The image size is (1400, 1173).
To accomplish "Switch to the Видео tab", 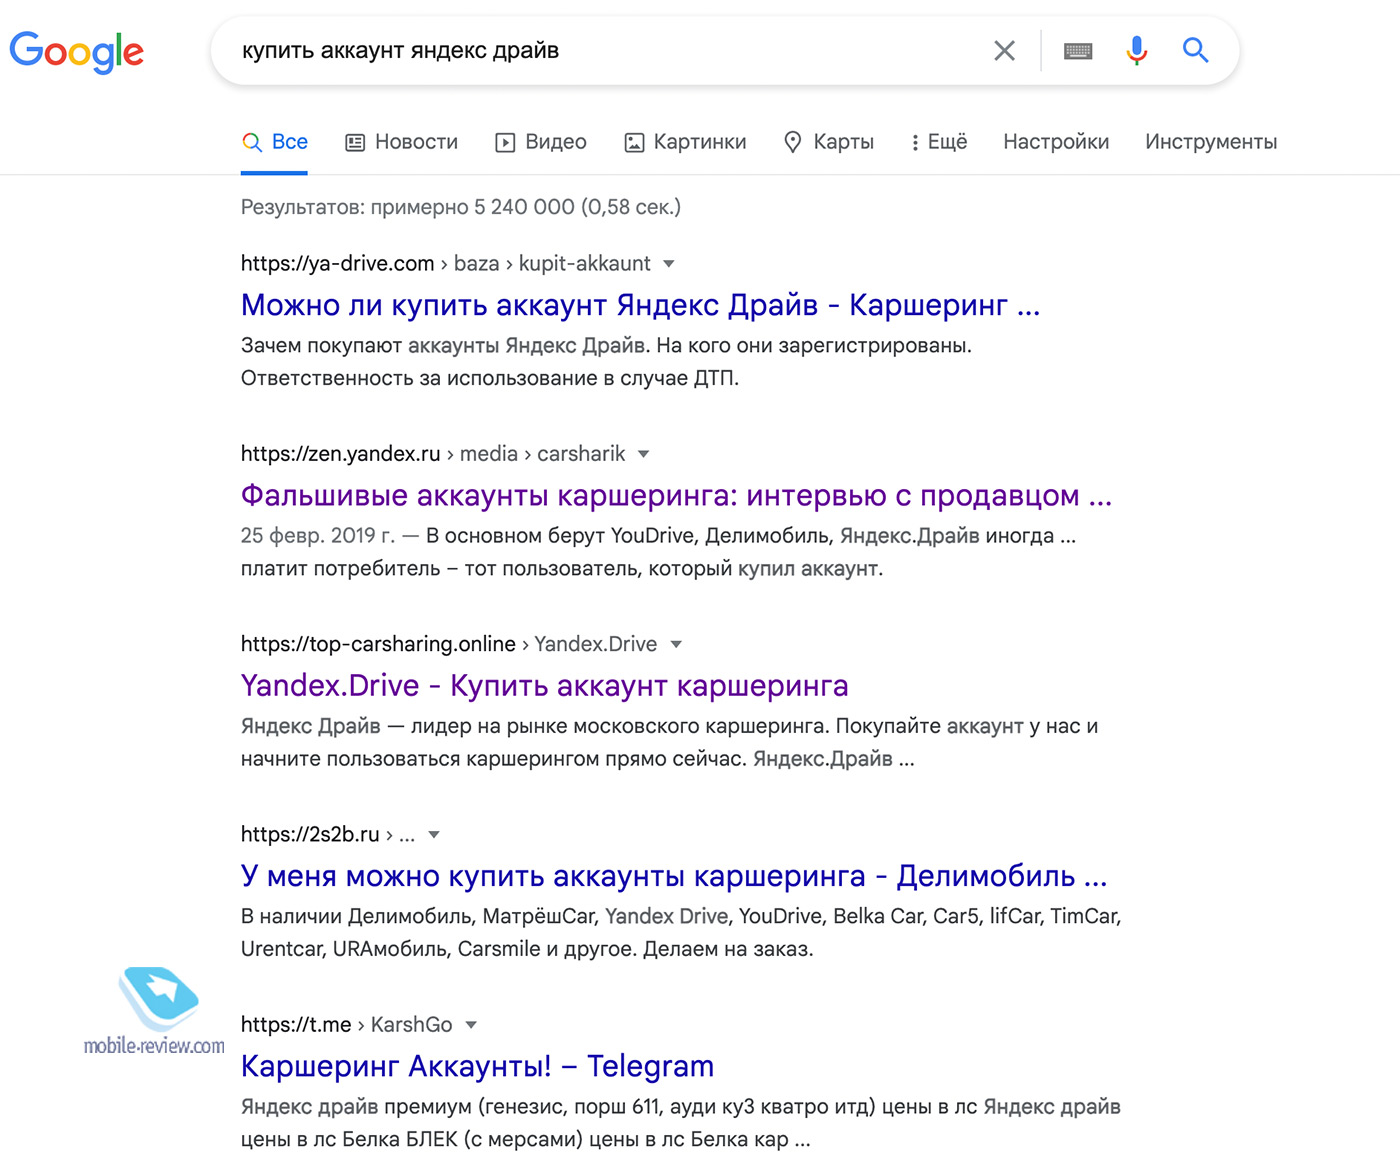I will click(x=541, y=142).
